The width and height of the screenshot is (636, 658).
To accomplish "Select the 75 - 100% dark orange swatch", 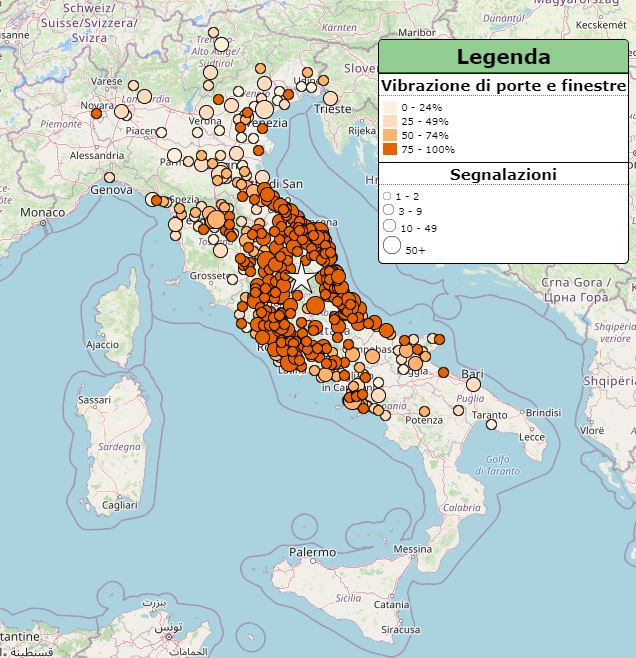I will tap(389, 149).
